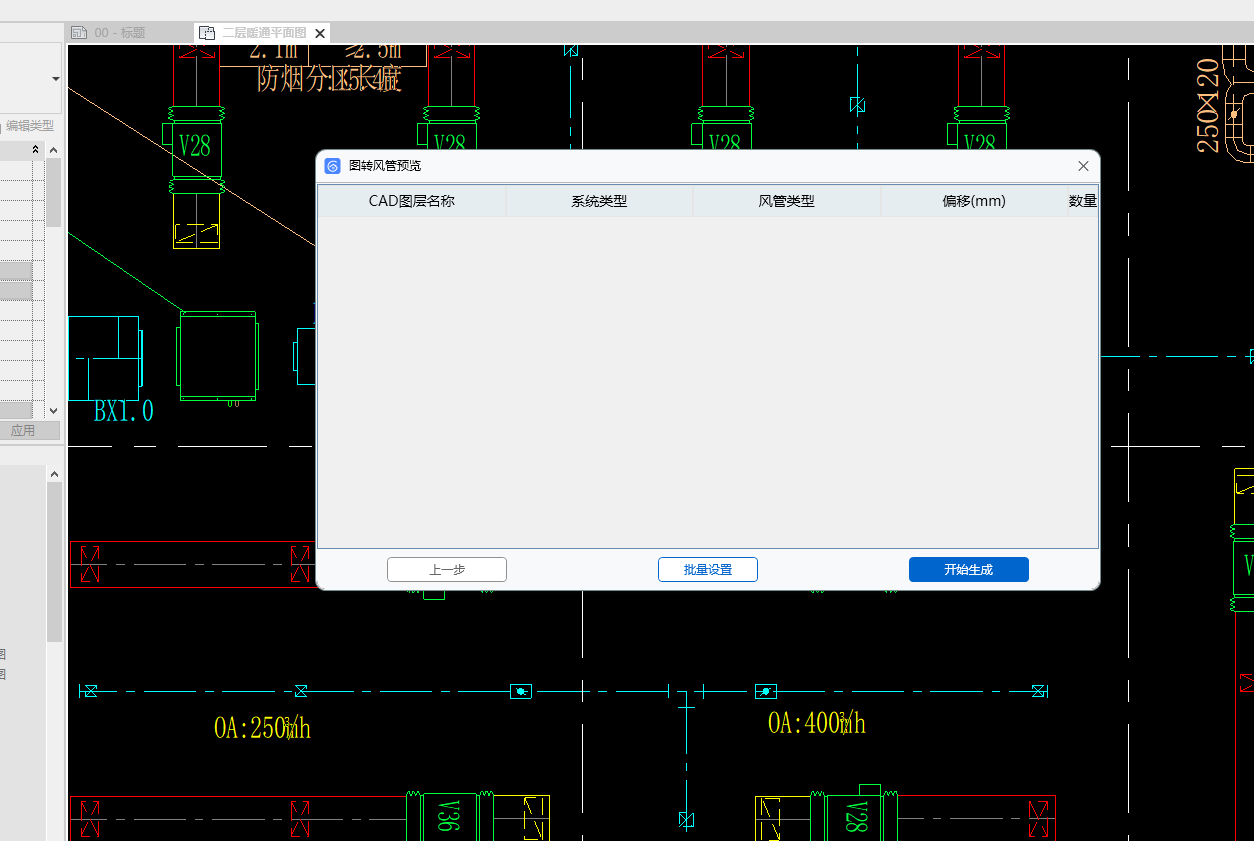Click the 图转风管预览 dialog logo icon

(333, 166)
